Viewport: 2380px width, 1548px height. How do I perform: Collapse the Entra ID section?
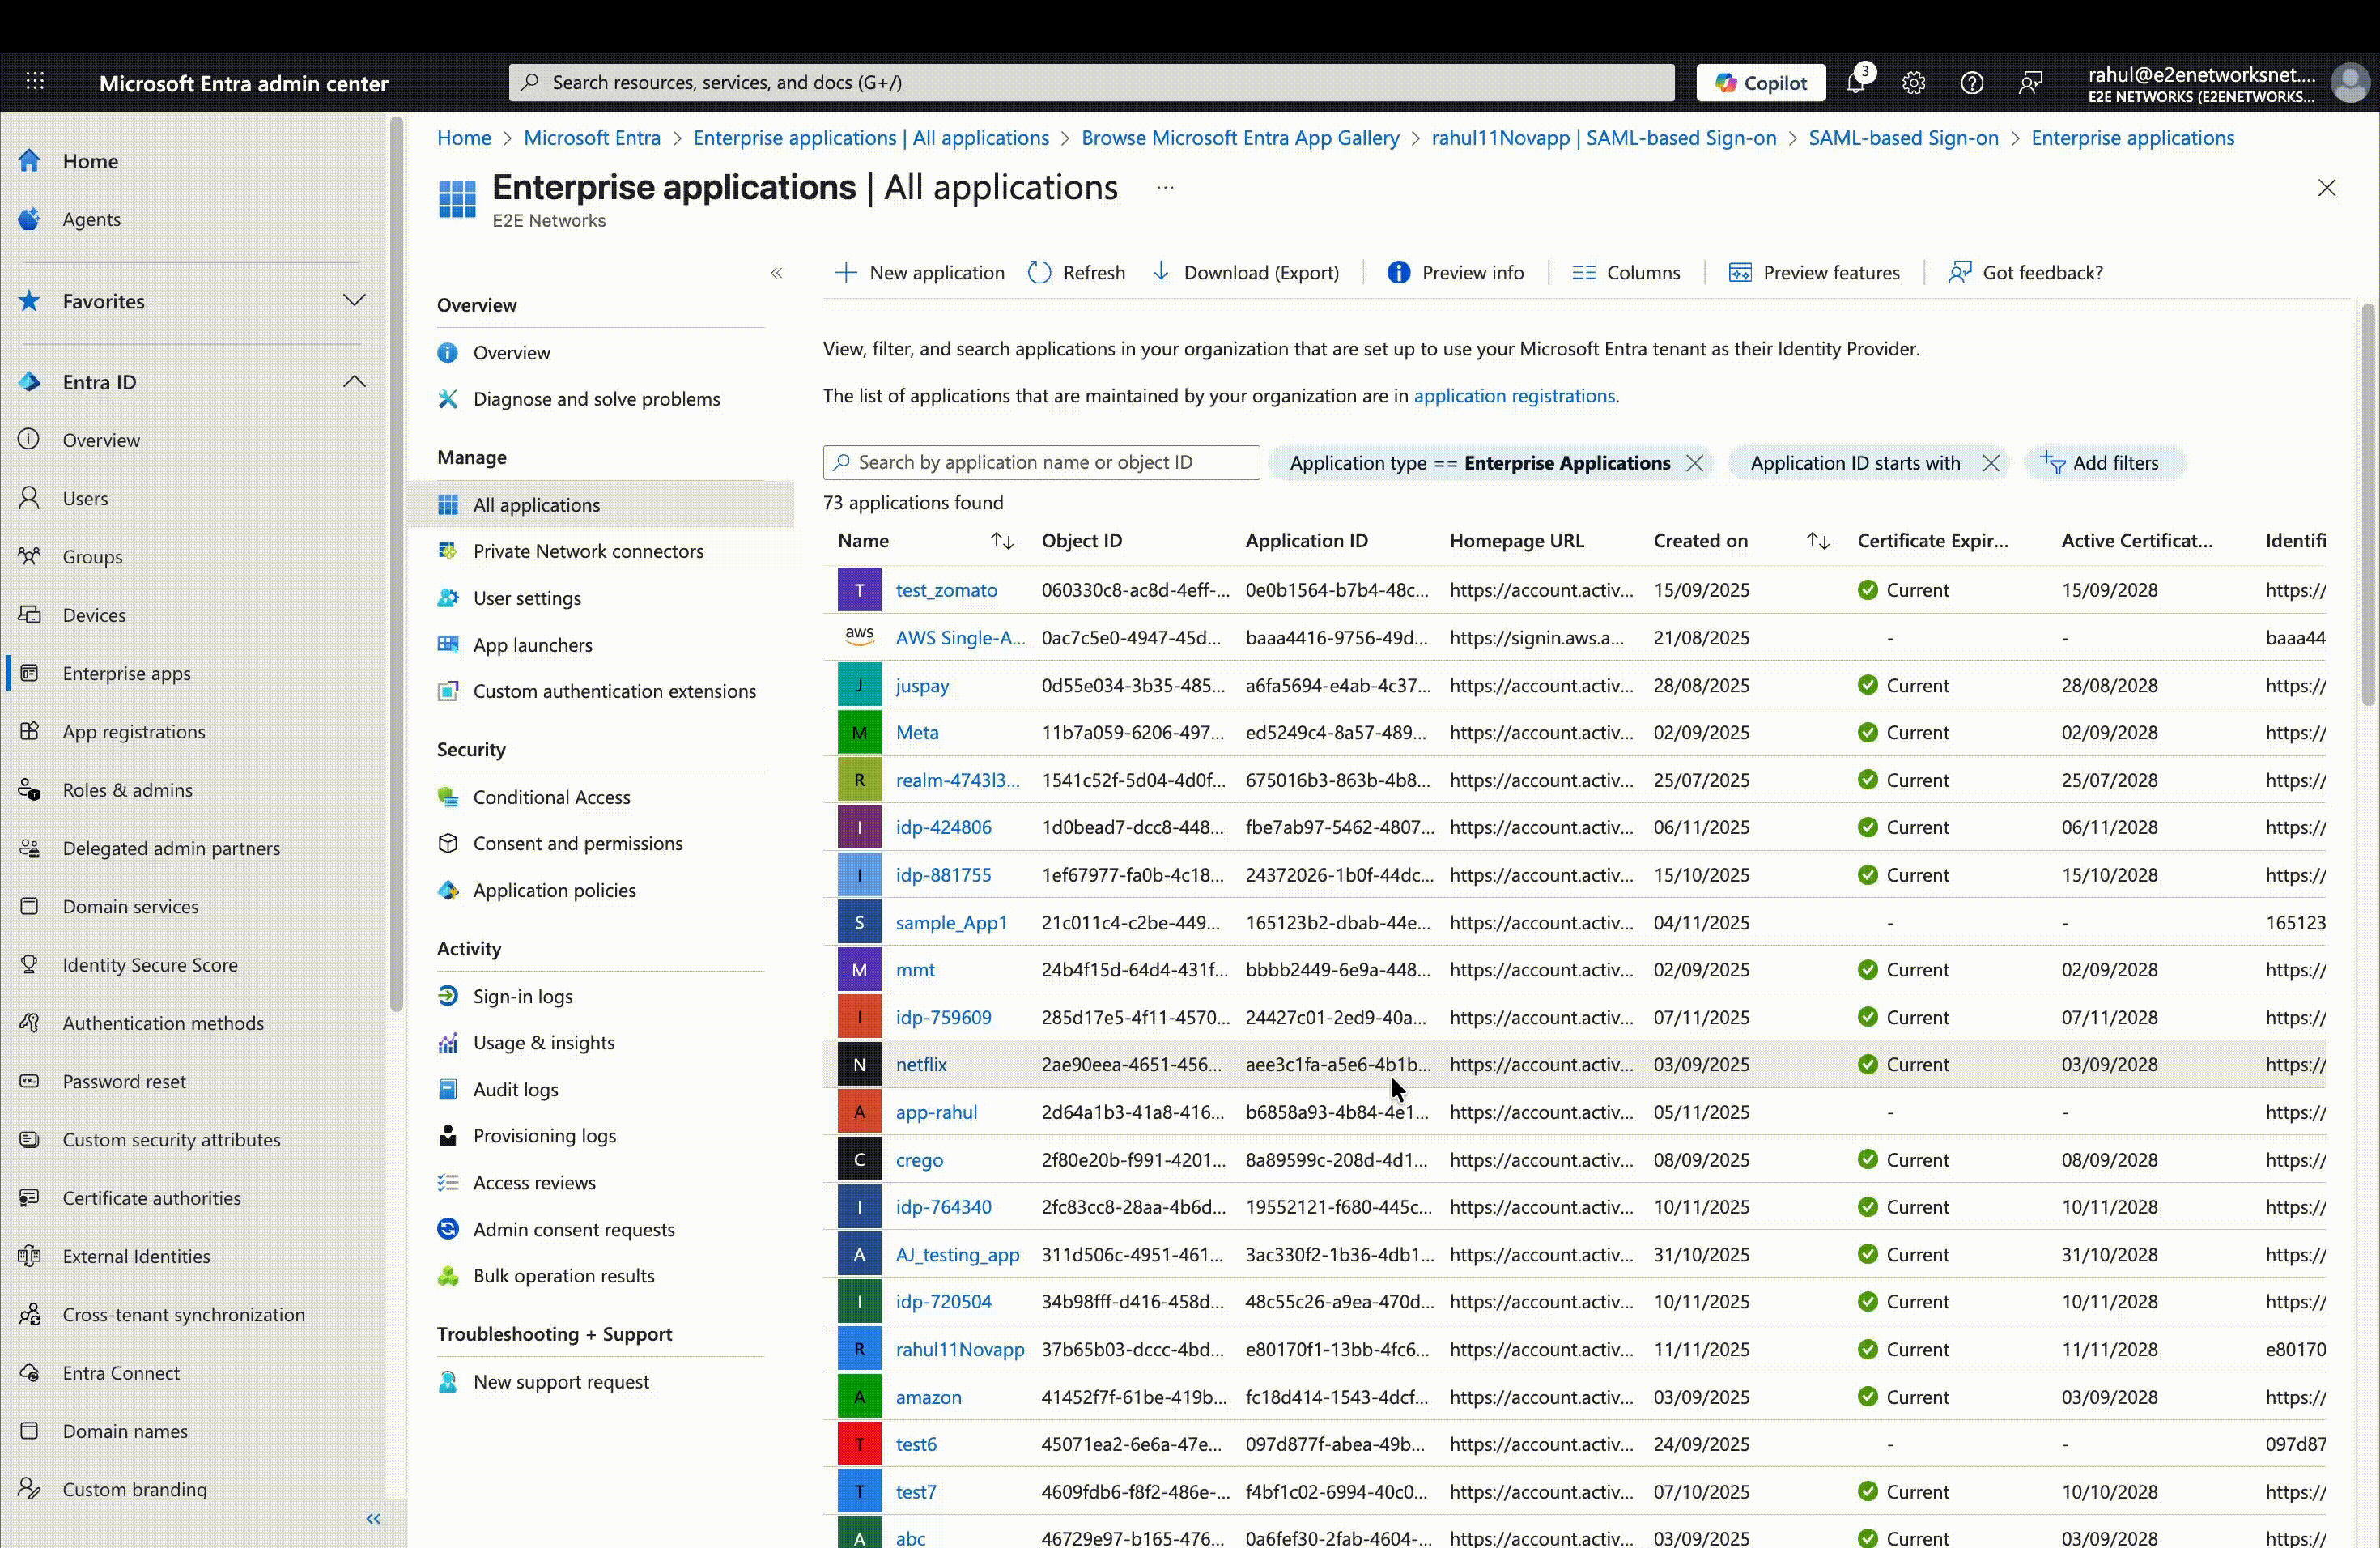(x=355, y=381)
